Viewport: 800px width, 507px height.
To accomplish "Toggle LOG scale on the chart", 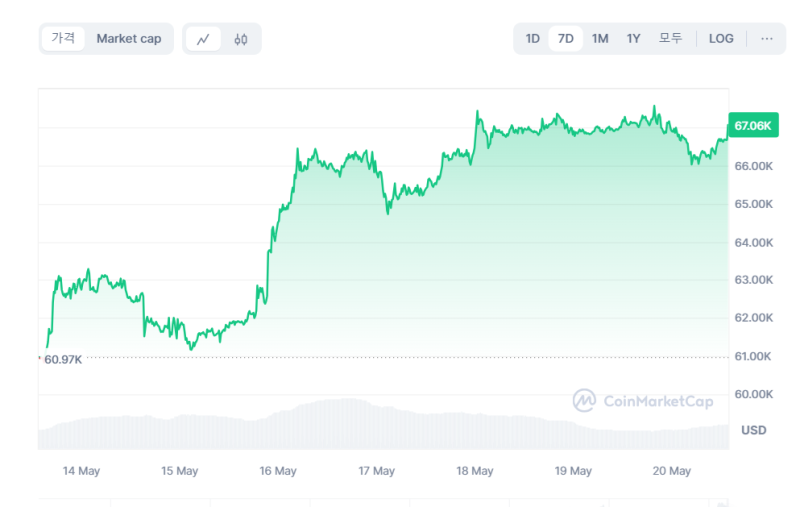I will 720,38.
